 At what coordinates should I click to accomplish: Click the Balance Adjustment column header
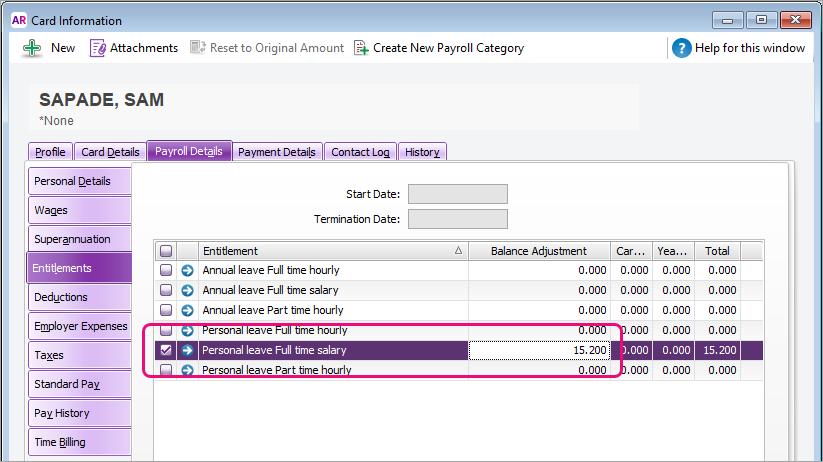click(539, 251)
